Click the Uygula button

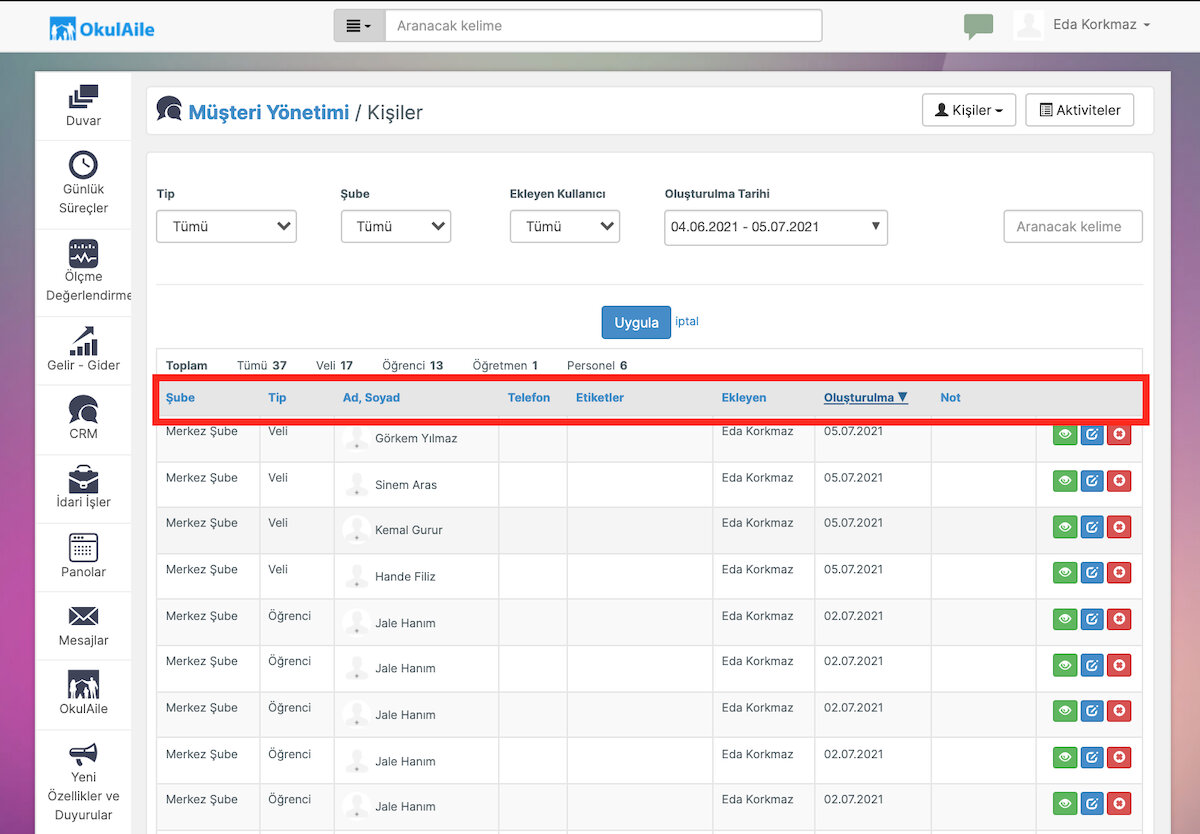pos(636,322)
